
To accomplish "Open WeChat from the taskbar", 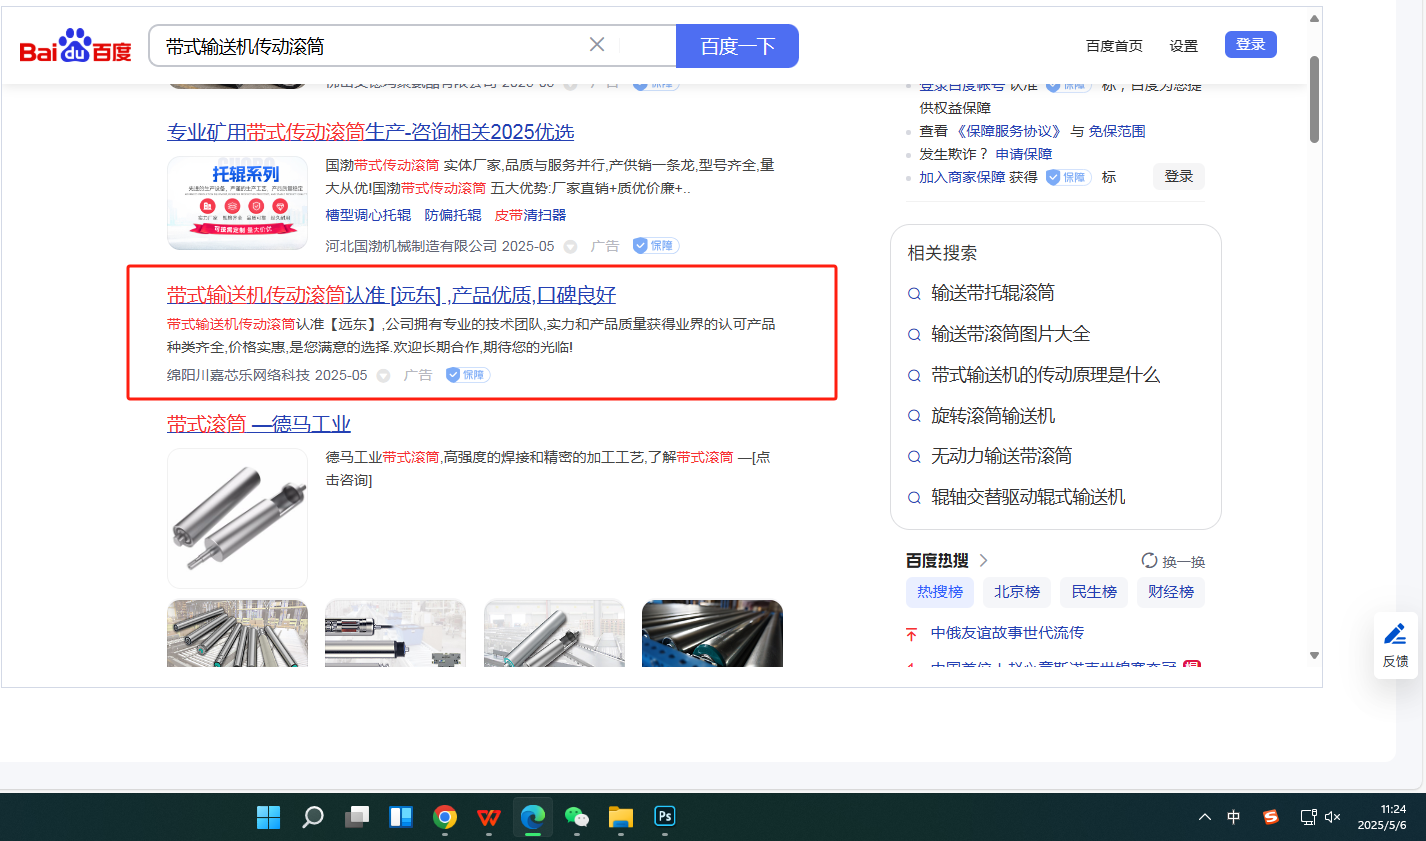I will tap(577, 817).
